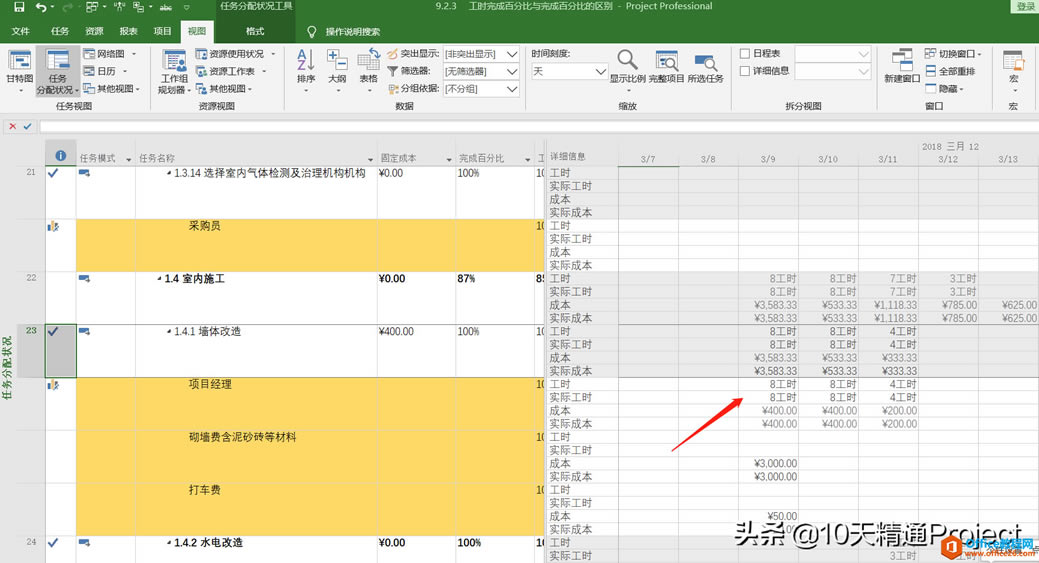Click the 登录 sign-in button
The width and height of the screenshot is (1039, 563).
1025,7
